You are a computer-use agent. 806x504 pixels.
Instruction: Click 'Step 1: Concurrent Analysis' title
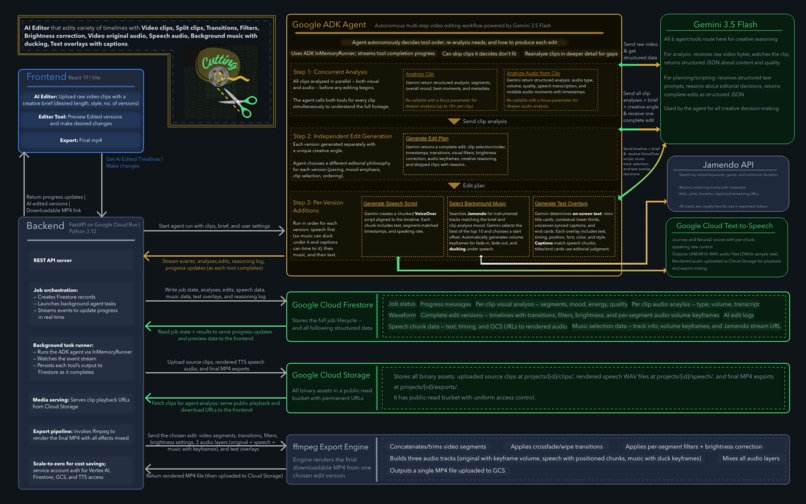click(330, 72)
